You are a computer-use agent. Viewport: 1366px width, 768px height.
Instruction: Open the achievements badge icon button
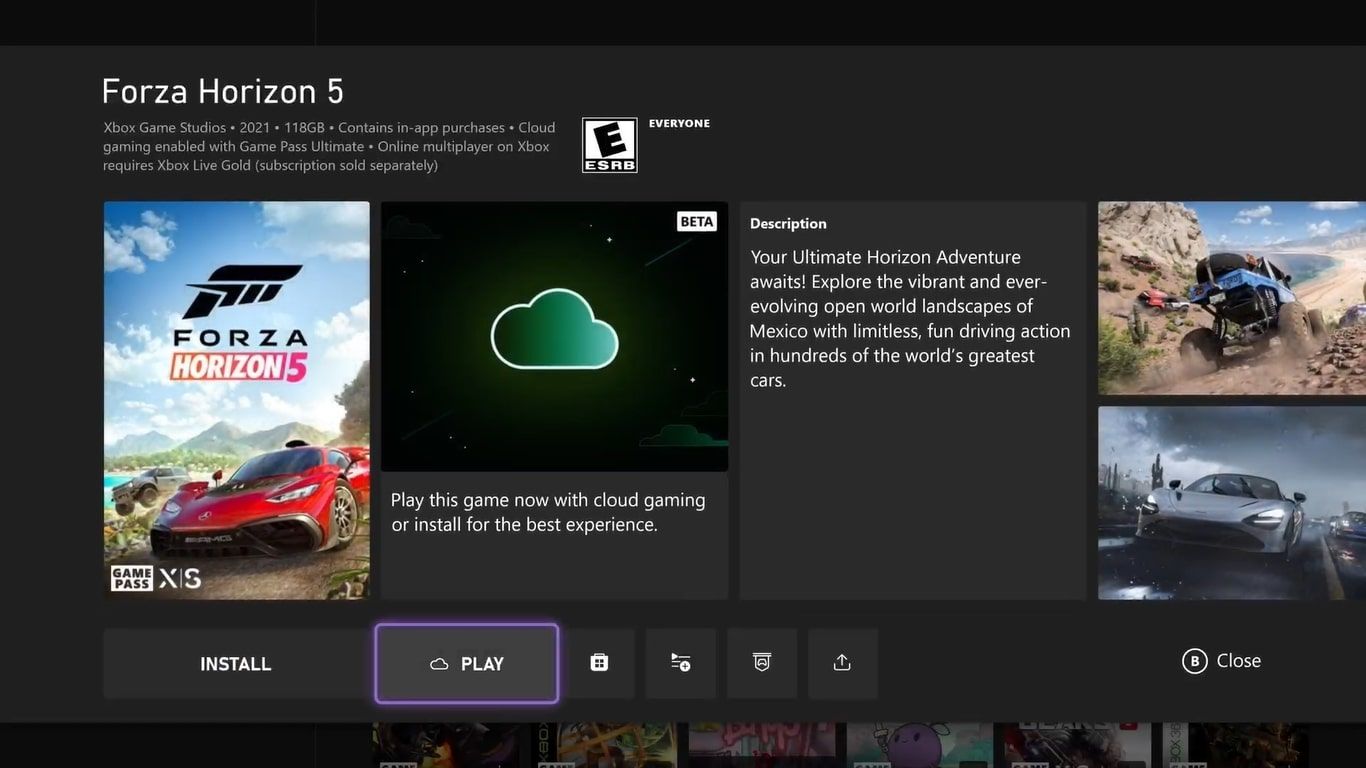[x=762, y=663]
